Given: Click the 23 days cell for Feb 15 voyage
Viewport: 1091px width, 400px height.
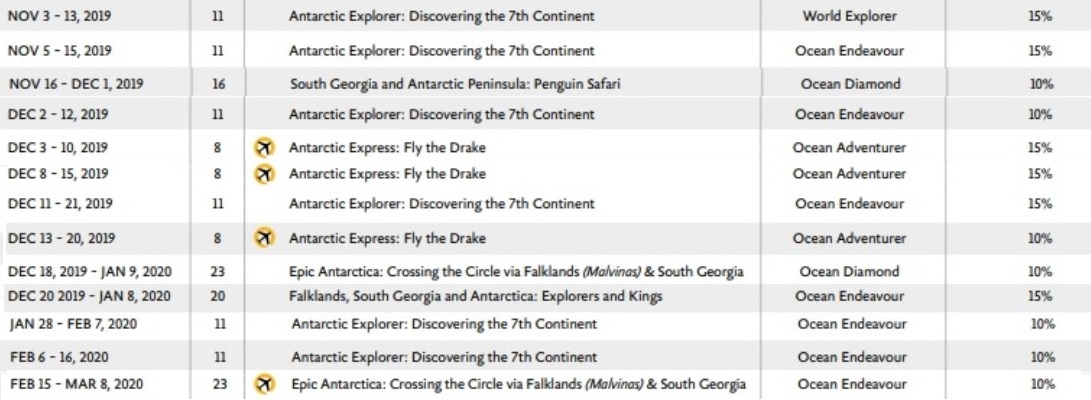Looking at the screenshot, I should [x=218, y=383].
